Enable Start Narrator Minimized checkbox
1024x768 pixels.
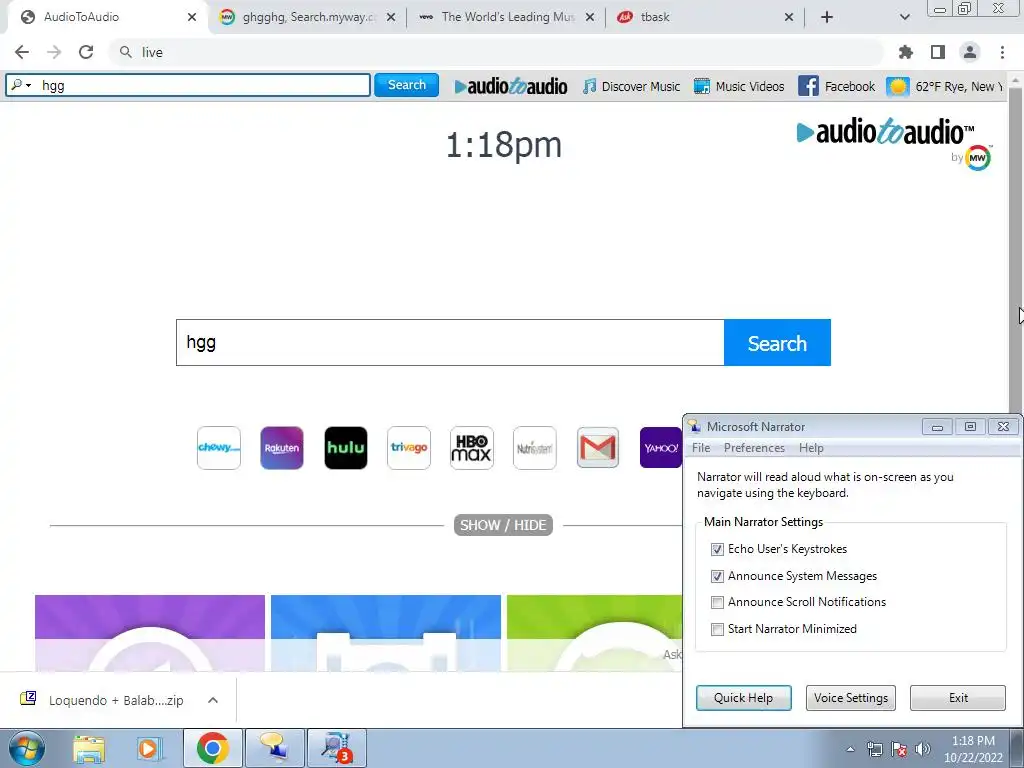717,629
